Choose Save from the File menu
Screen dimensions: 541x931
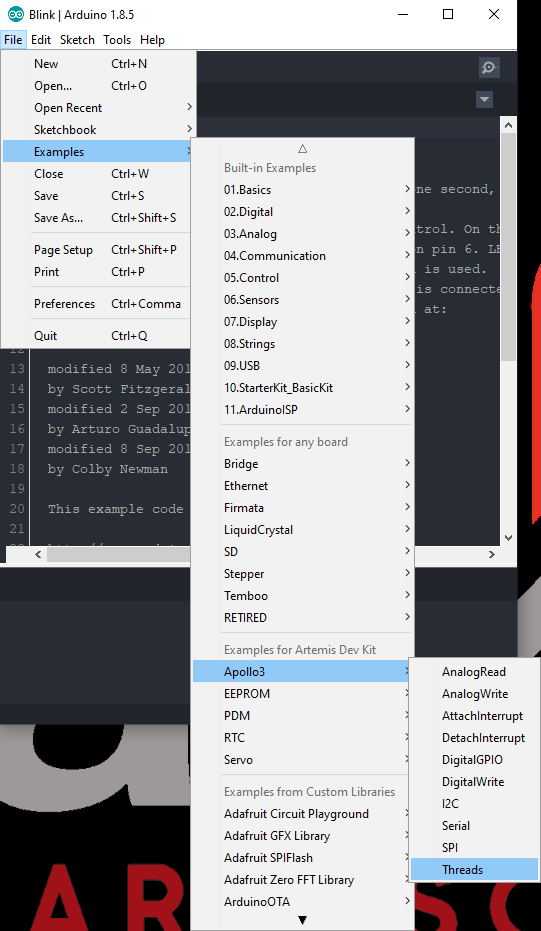click(x=98, y=196)
